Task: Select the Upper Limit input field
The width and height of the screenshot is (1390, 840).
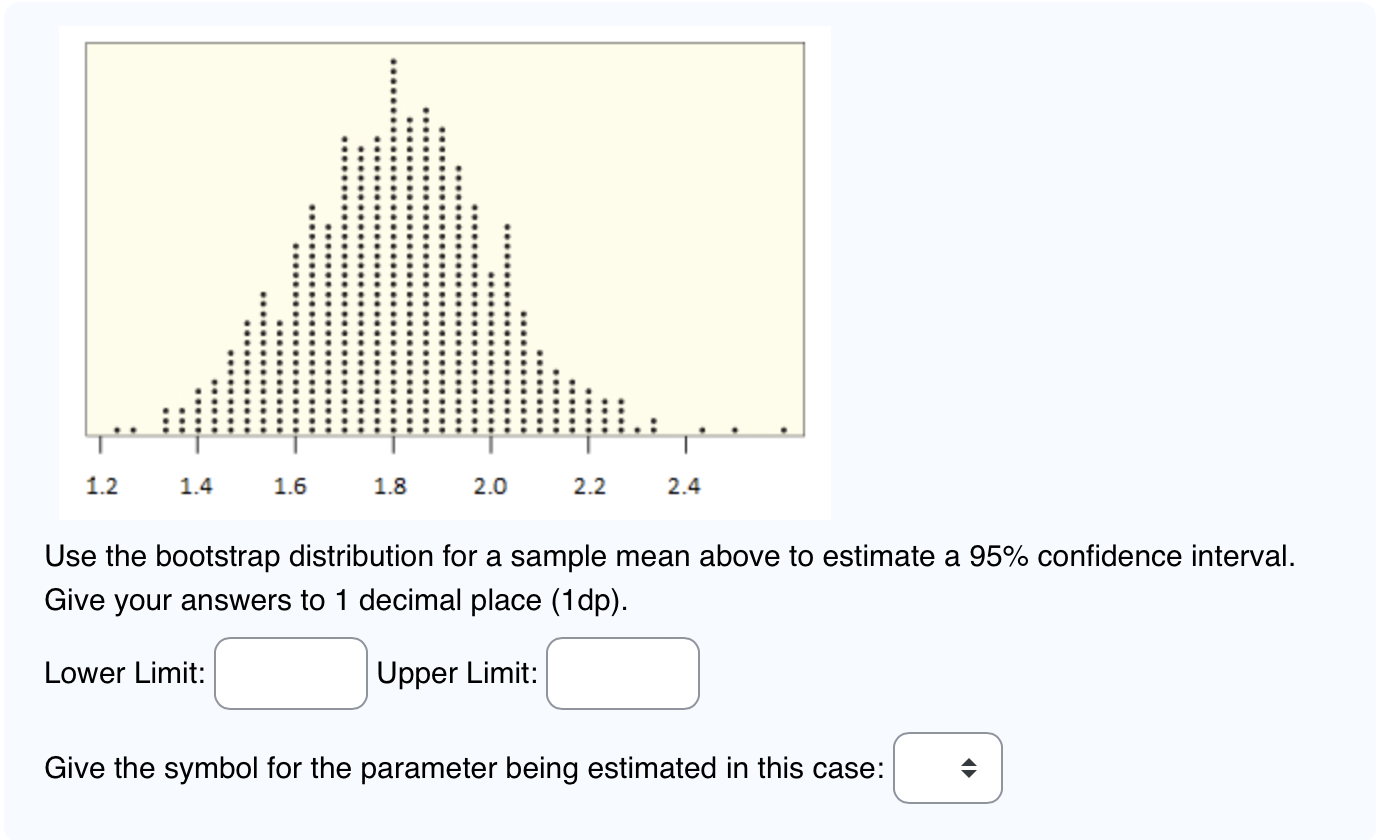Action: coord(622,673)
